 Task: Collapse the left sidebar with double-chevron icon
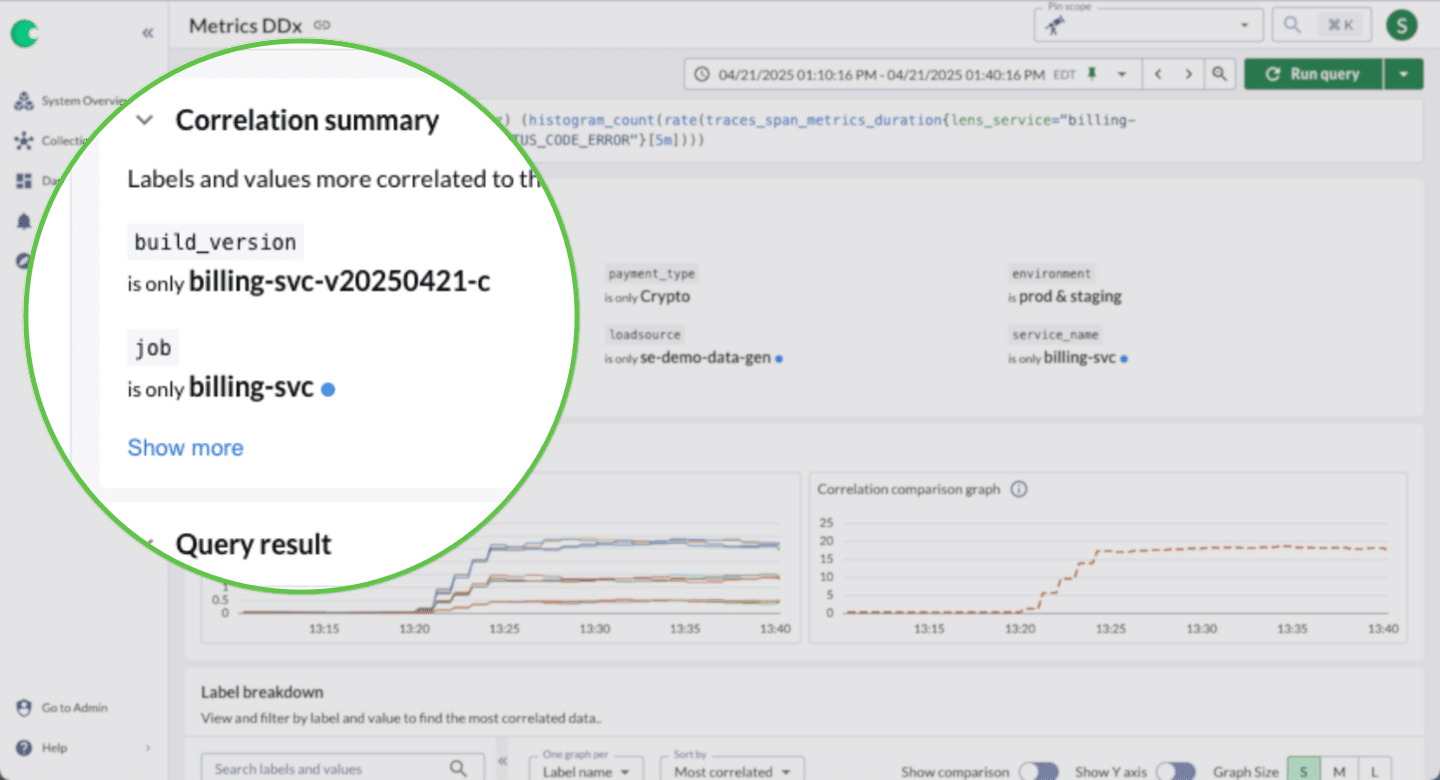[148, 33]
